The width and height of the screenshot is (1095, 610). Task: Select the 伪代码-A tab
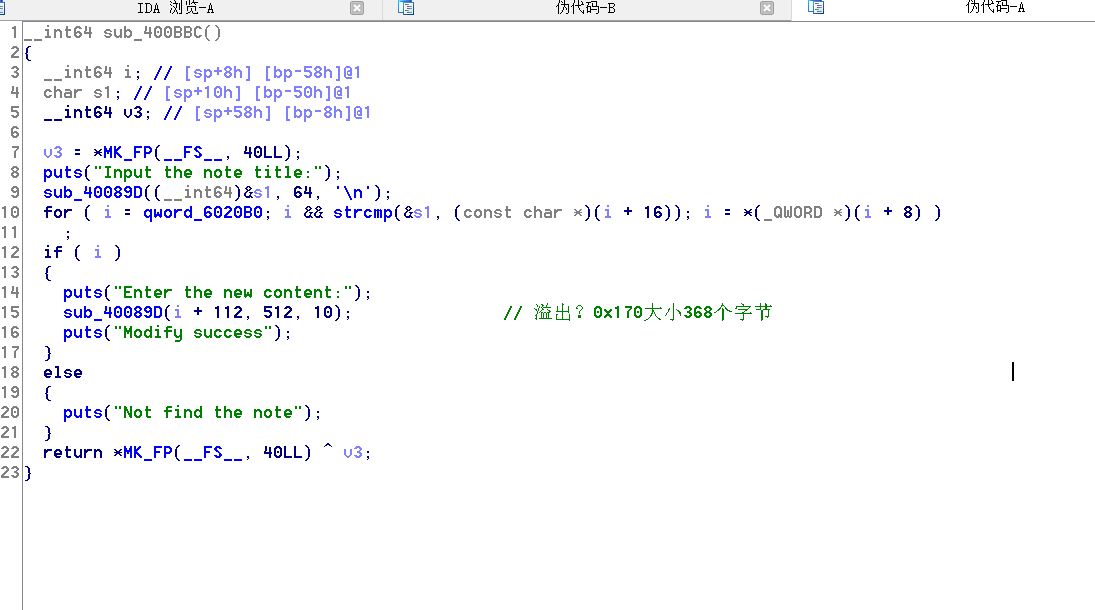pyautogui.click(x=994, y=8)
